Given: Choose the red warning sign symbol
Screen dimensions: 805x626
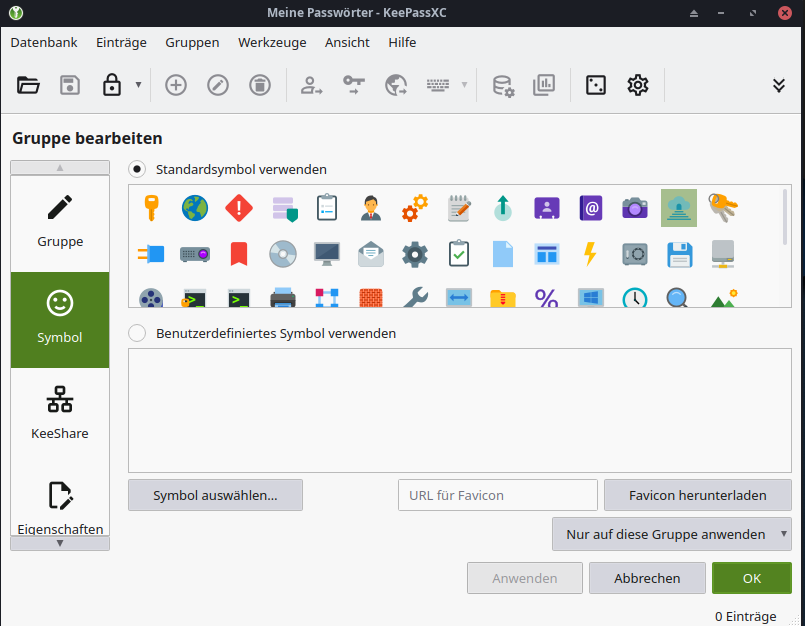Looking at the screenshot, I should pyautogui.click(x=239, y=208).
